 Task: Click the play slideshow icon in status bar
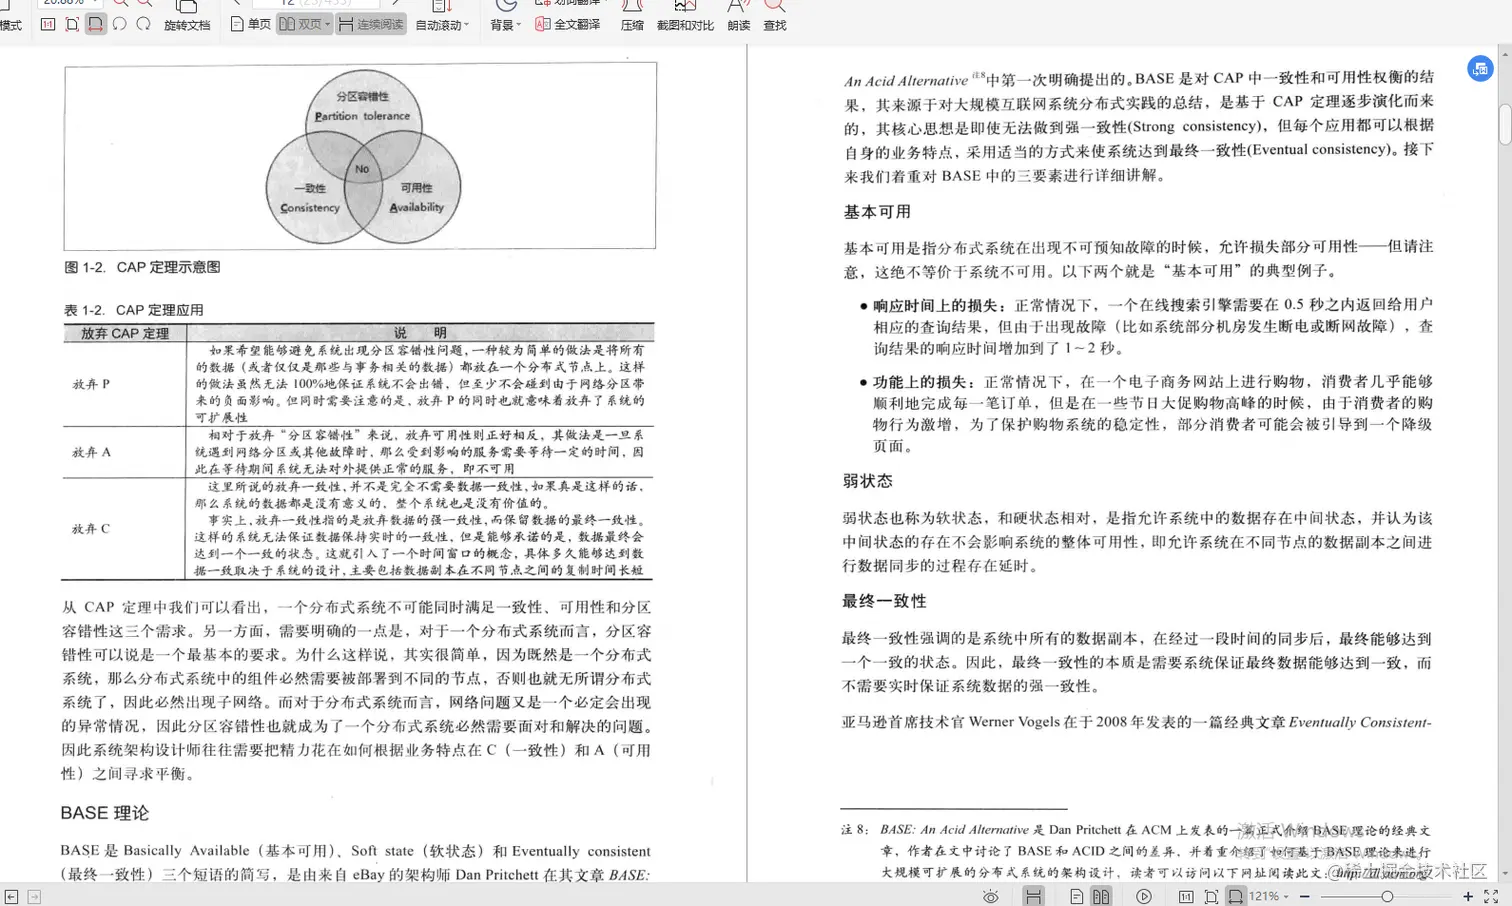[1144, 897]
